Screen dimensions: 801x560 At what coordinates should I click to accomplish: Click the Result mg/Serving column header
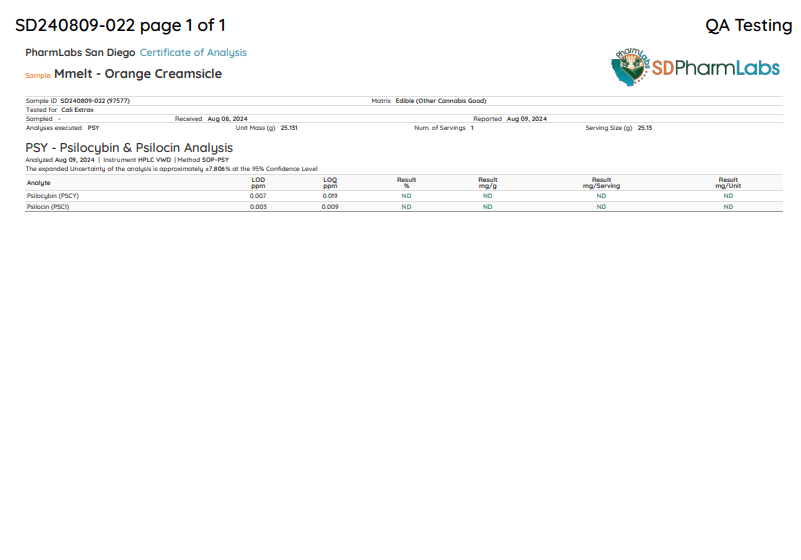(x=601, y=183)
